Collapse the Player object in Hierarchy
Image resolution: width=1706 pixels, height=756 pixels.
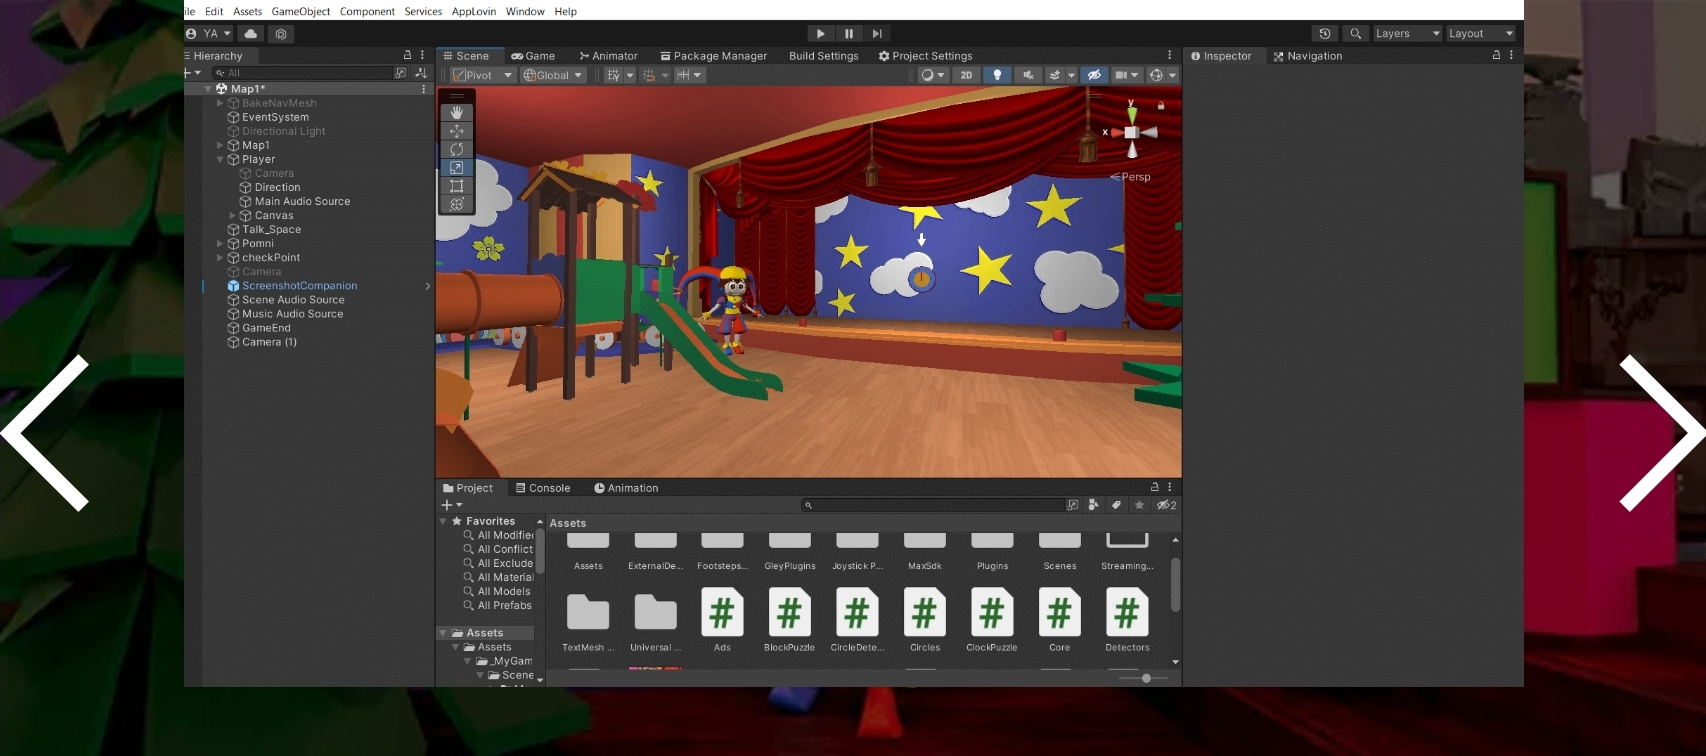pos(220,159)
